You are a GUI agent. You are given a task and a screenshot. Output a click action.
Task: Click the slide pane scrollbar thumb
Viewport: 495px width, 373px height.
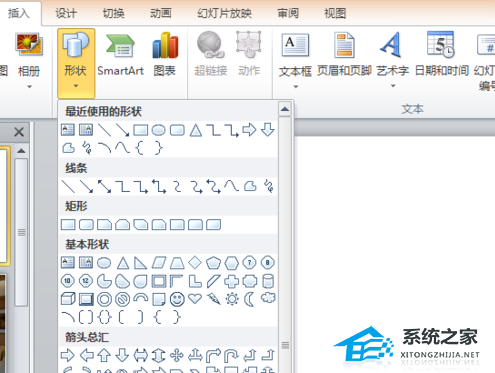click(x=21, y=232)
